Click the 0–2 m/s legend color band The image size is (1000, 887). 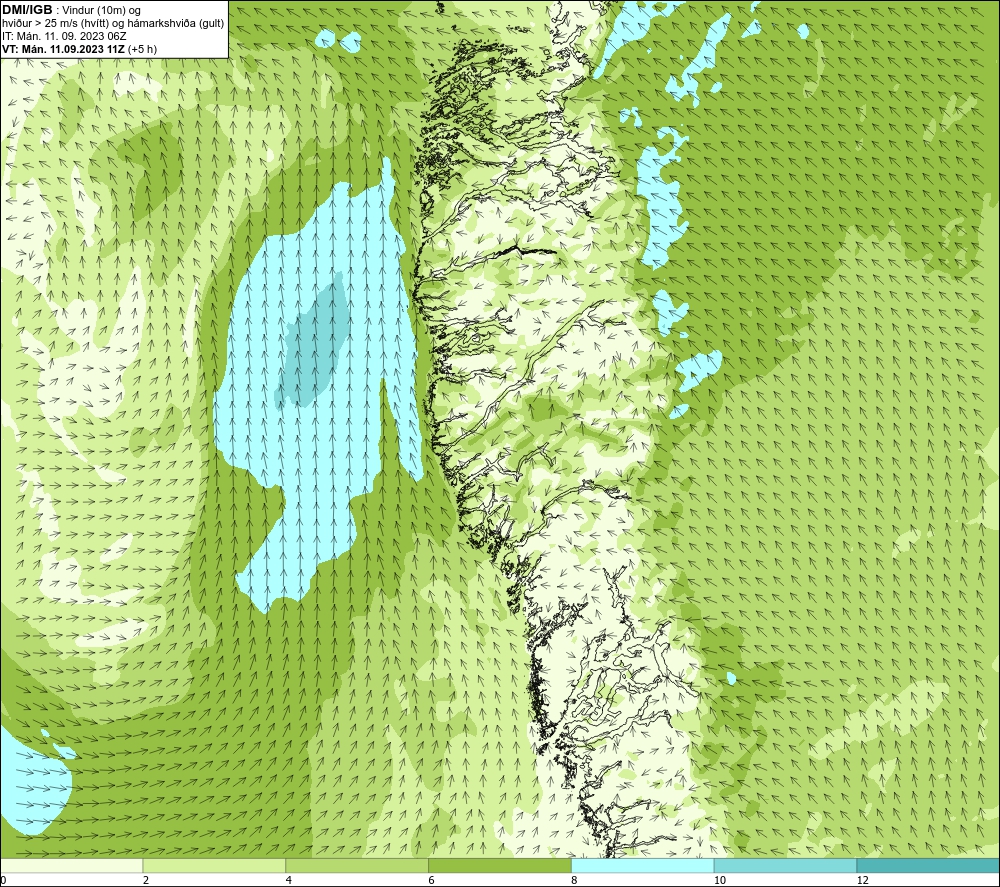pyautogui.click(x=71, y=866)
